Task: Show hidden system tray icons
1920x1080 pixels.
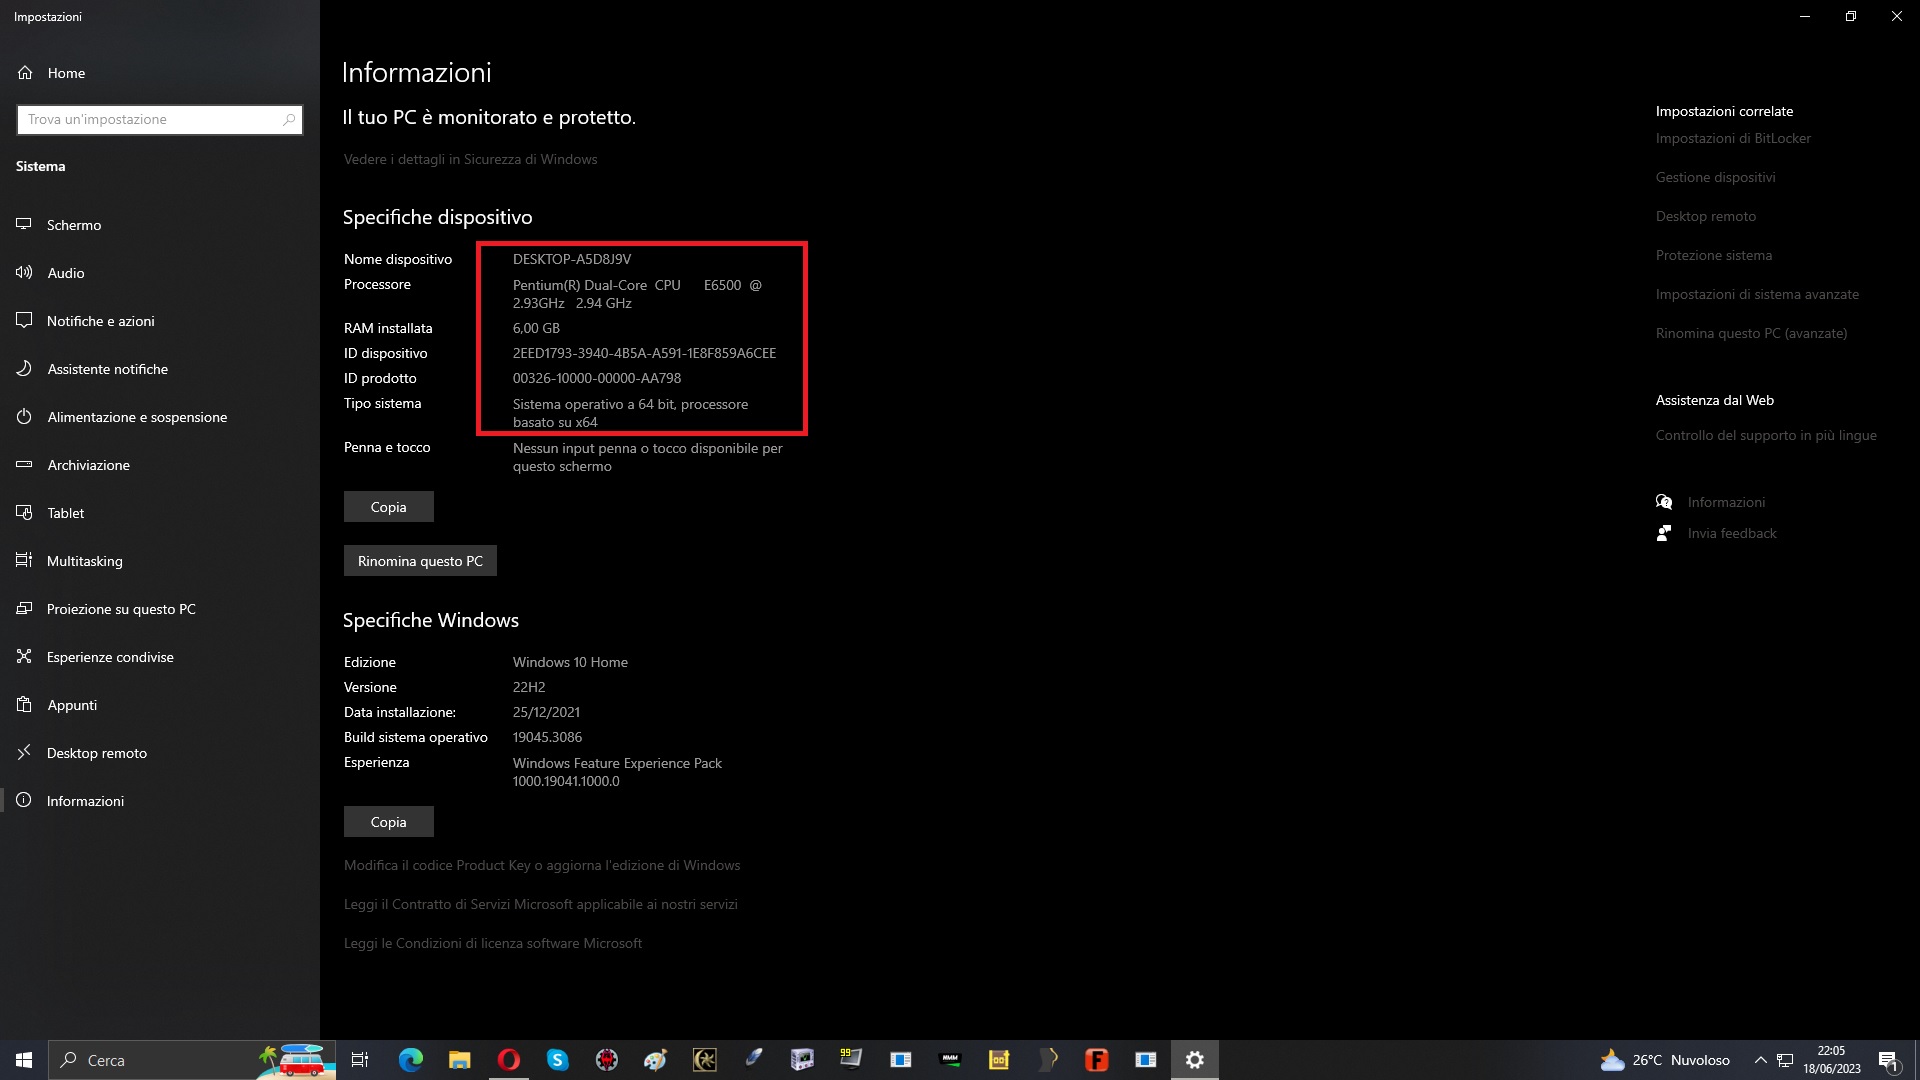Action: coord(1760,1060)
